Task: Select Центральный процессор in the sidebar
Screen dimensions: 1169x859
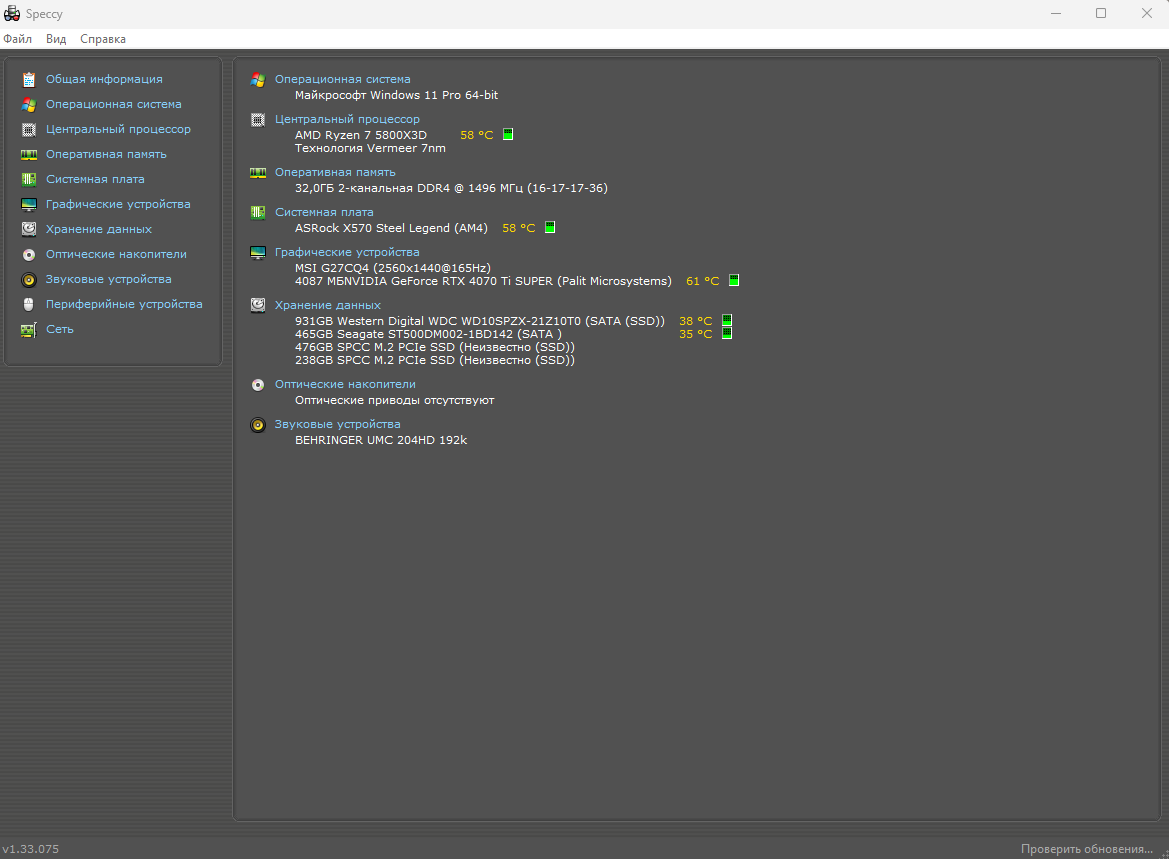Action: pos(119,129)
